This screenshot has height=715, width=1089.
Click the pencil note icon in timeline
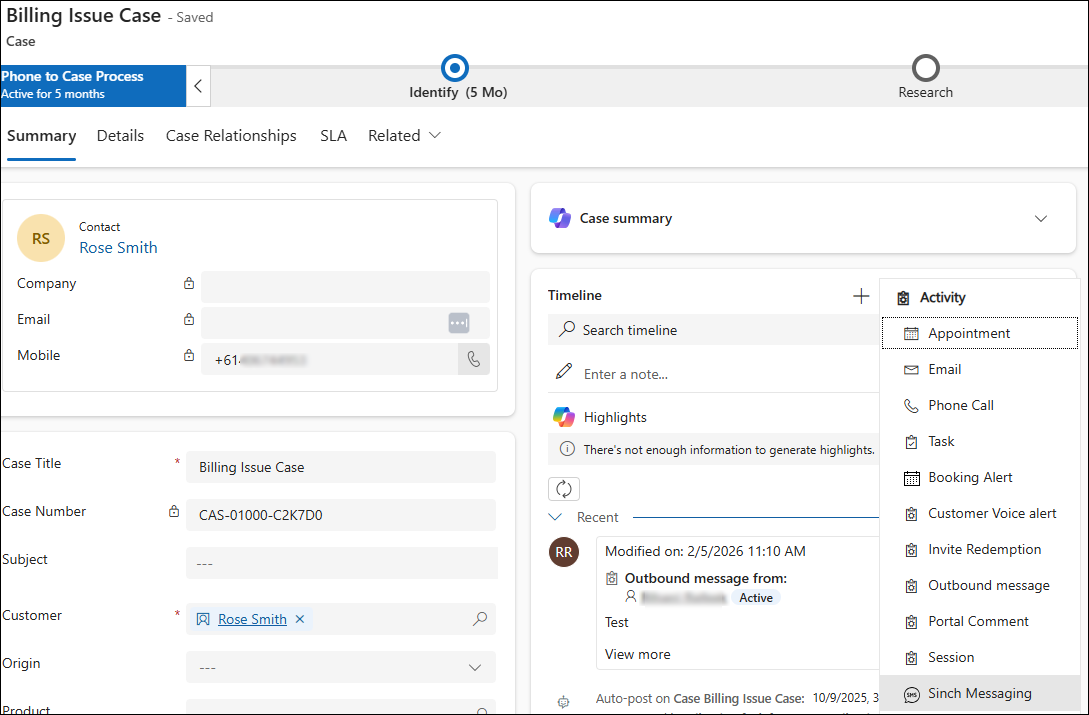click(564, 372)
